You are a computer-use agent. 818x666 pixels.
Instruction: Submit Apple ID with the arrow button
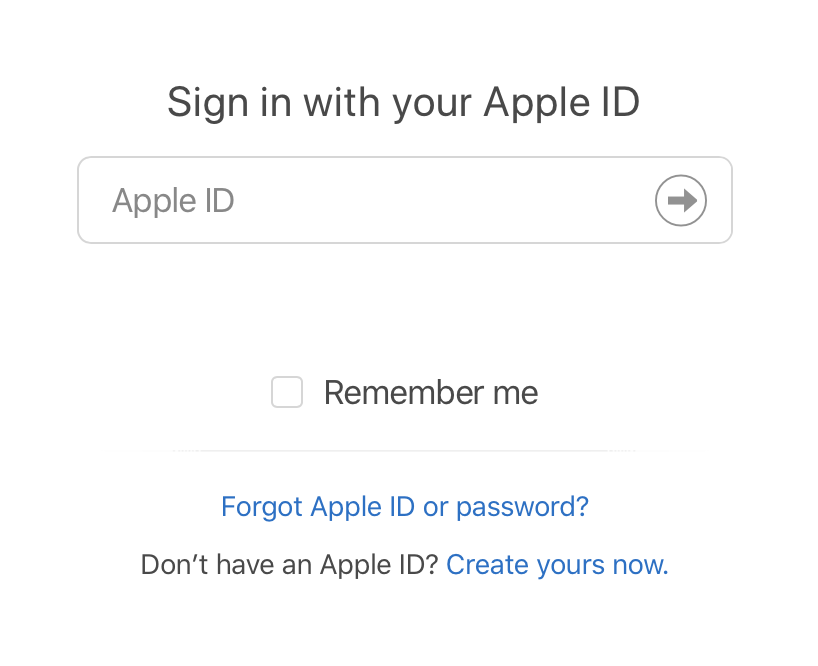(681, 200)
